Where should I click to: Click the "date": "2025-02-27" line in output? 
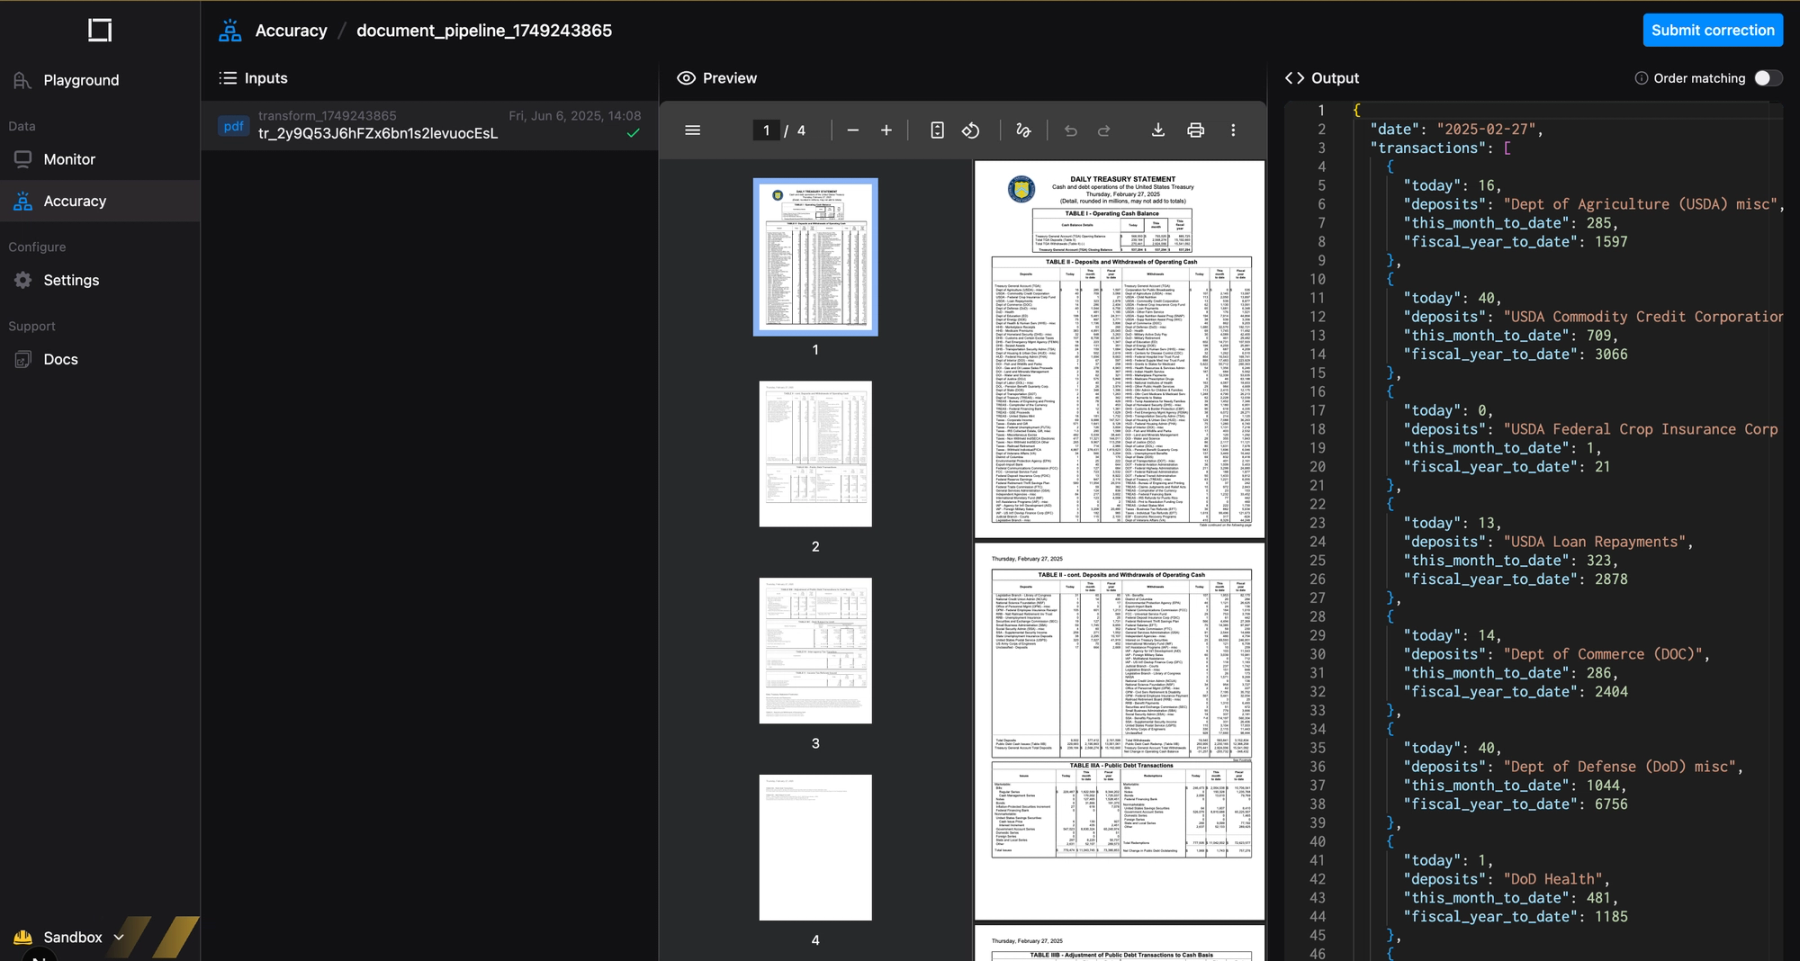point(1457,129)
